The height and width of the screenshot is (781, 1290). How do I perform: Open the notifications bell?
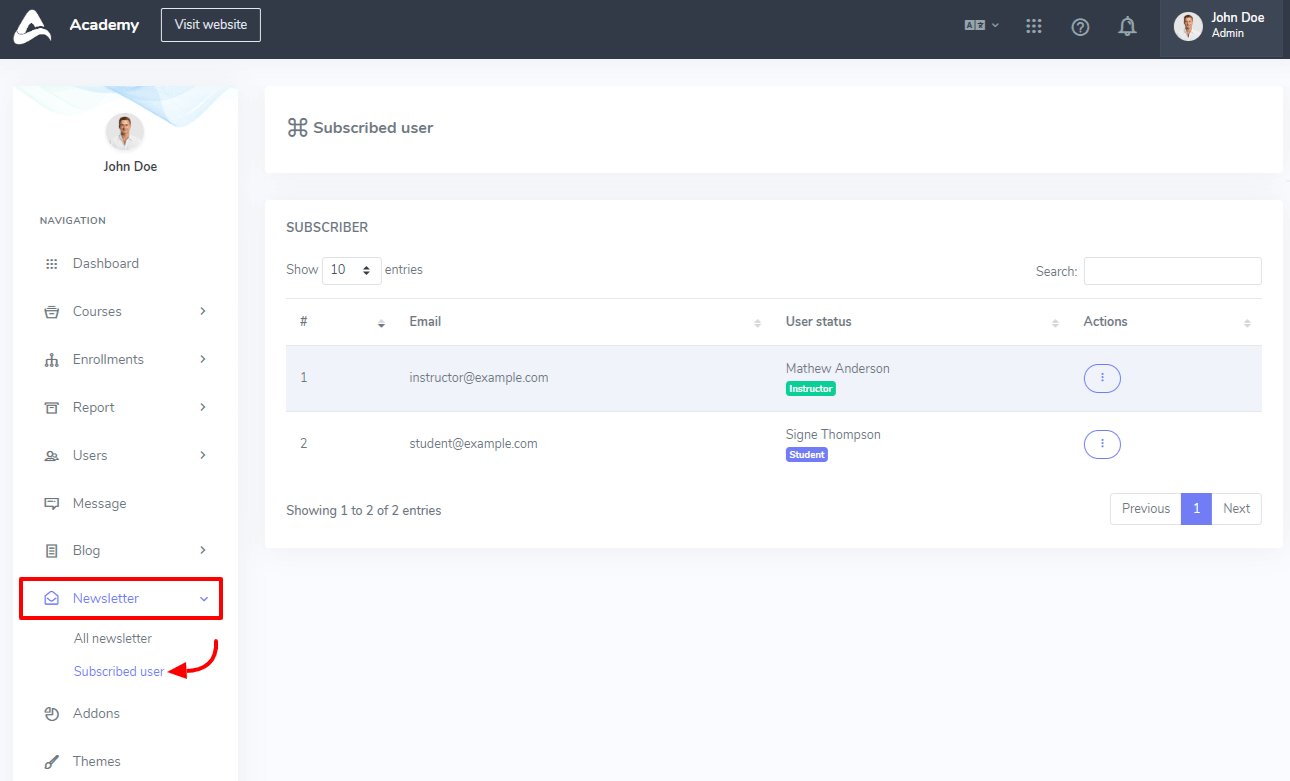[x=1127, y=27]
